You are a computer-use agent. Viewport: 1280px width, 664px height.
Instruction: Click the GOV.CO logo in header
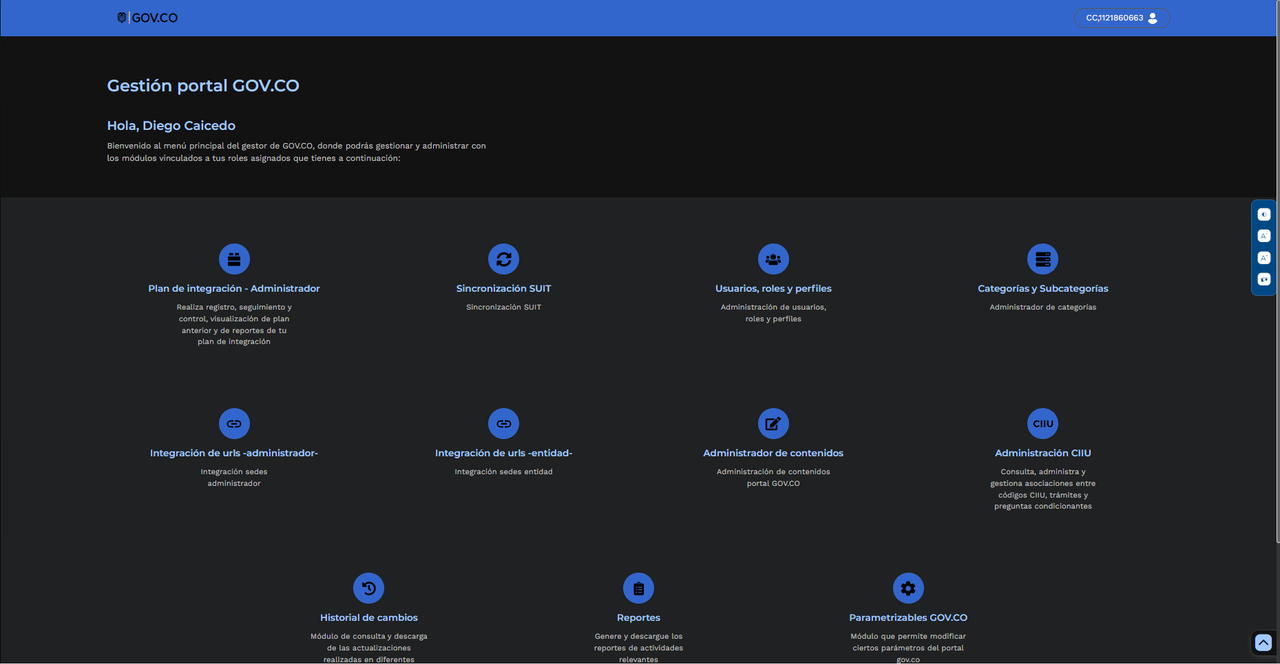(x=147, y=17)
